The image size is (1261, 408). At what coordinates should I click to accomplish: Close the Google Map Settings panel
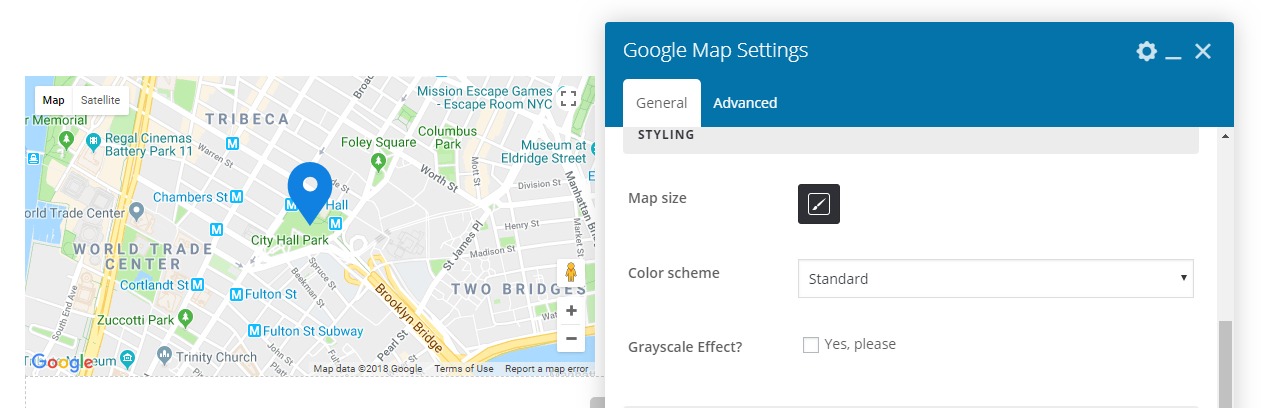[1203, 51]
